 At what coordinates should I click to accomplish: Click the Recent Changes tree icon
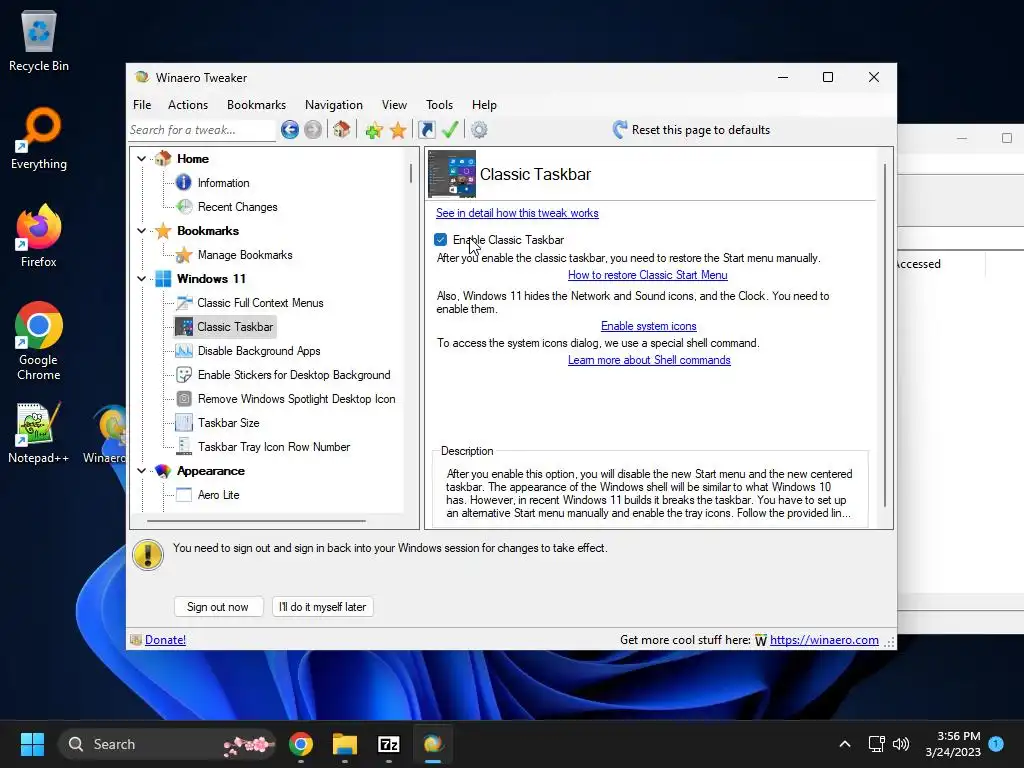184,207
